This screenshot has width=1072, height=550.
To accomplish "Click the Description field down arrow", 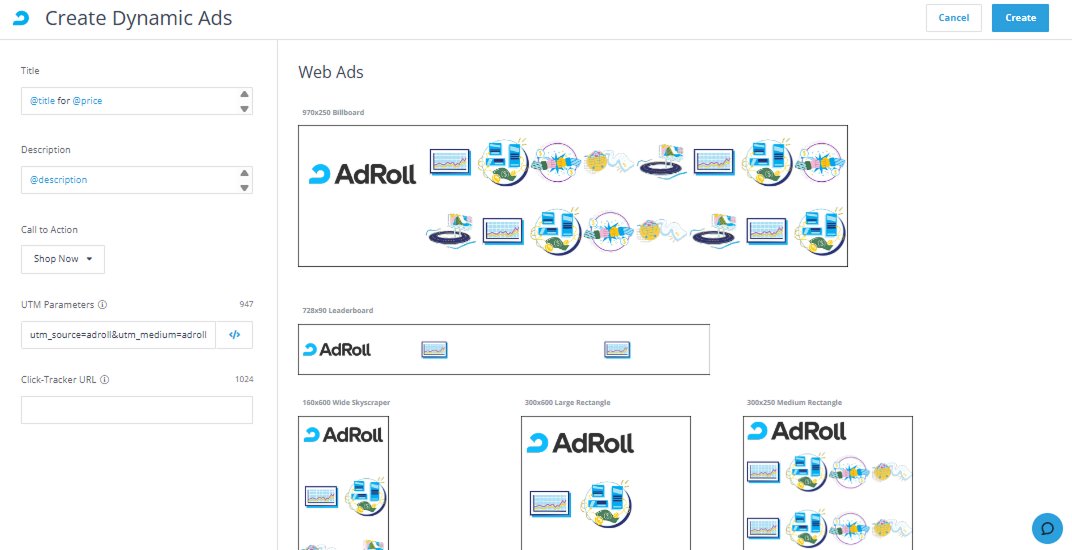I will 244,187.
